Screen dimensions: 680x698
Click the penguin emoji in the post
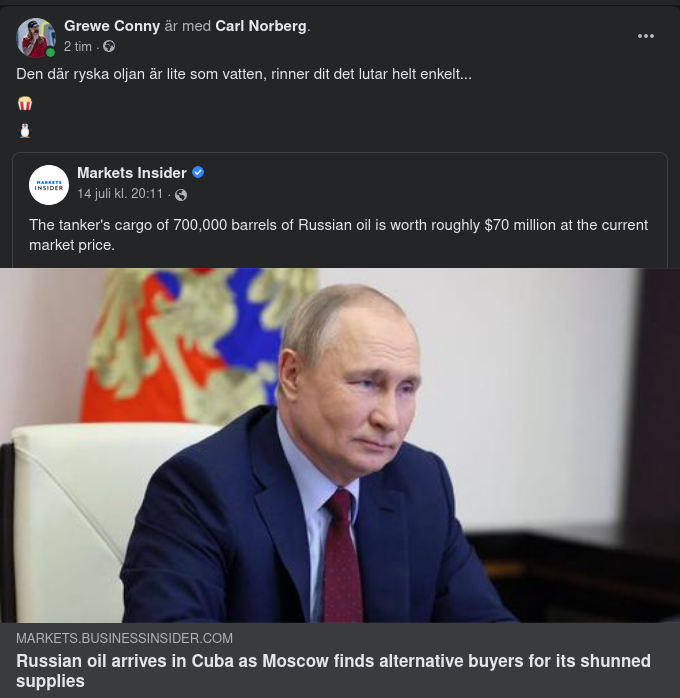point(25,131)
